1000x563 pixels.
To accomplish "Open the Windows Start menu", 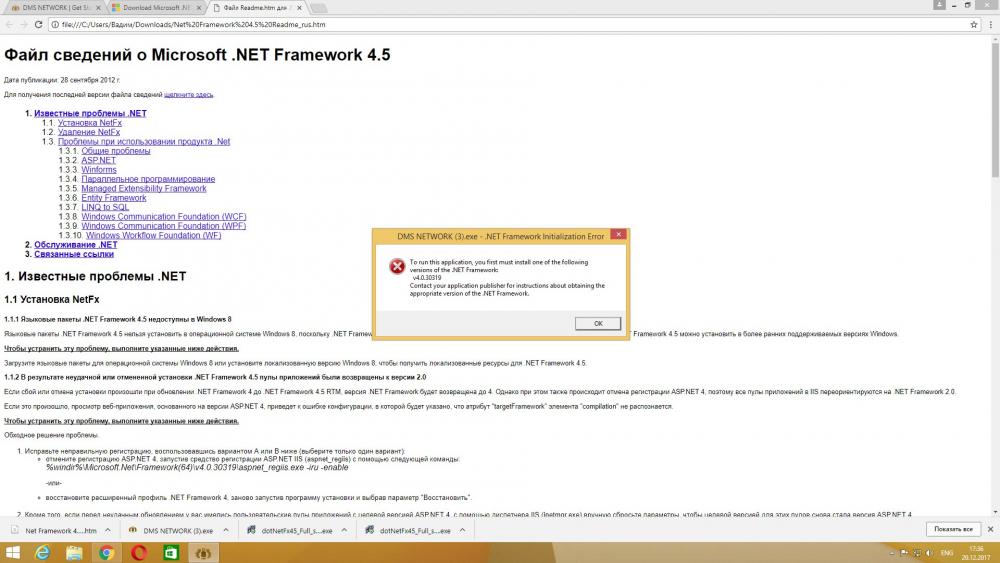I will pyautogui.click(x=14, y=552).
